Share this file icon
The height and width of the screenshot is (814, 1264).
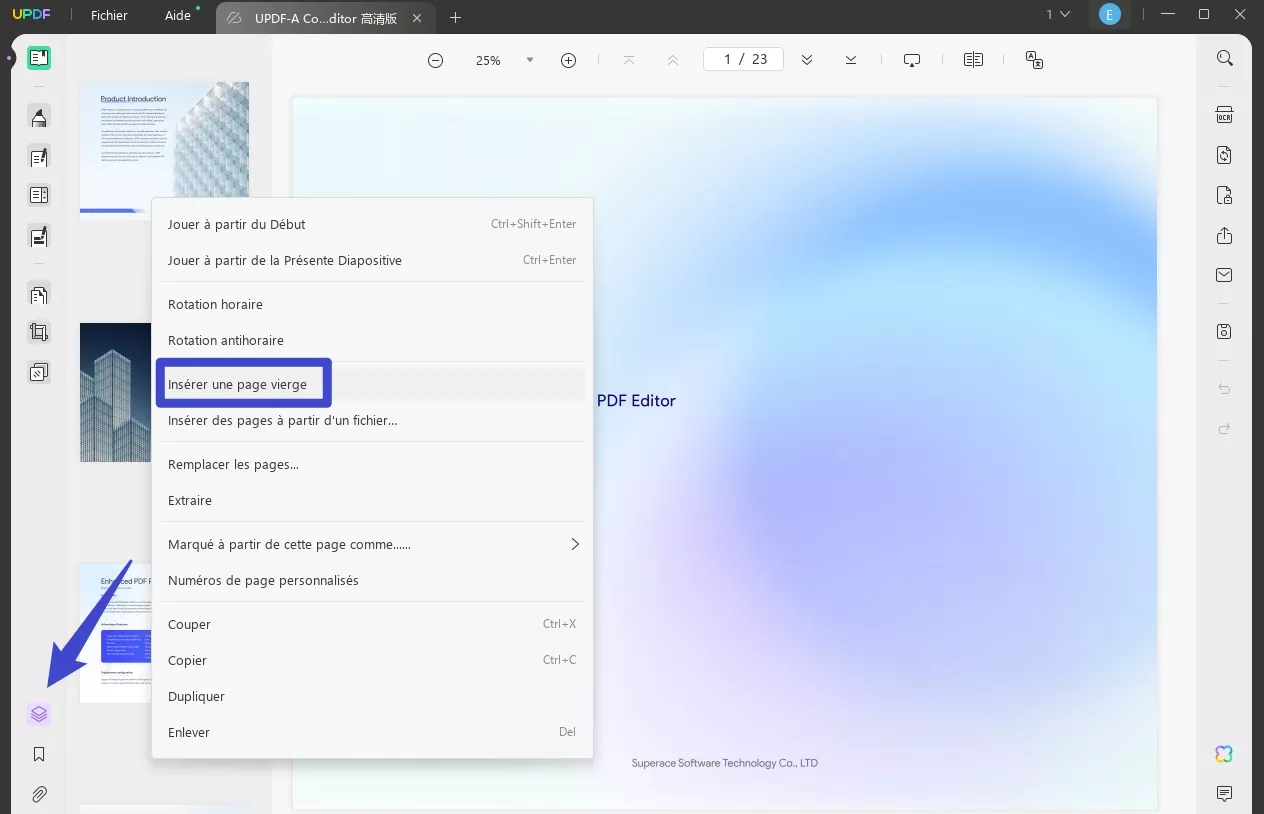pyautogui.click(x=1224, y=235)
